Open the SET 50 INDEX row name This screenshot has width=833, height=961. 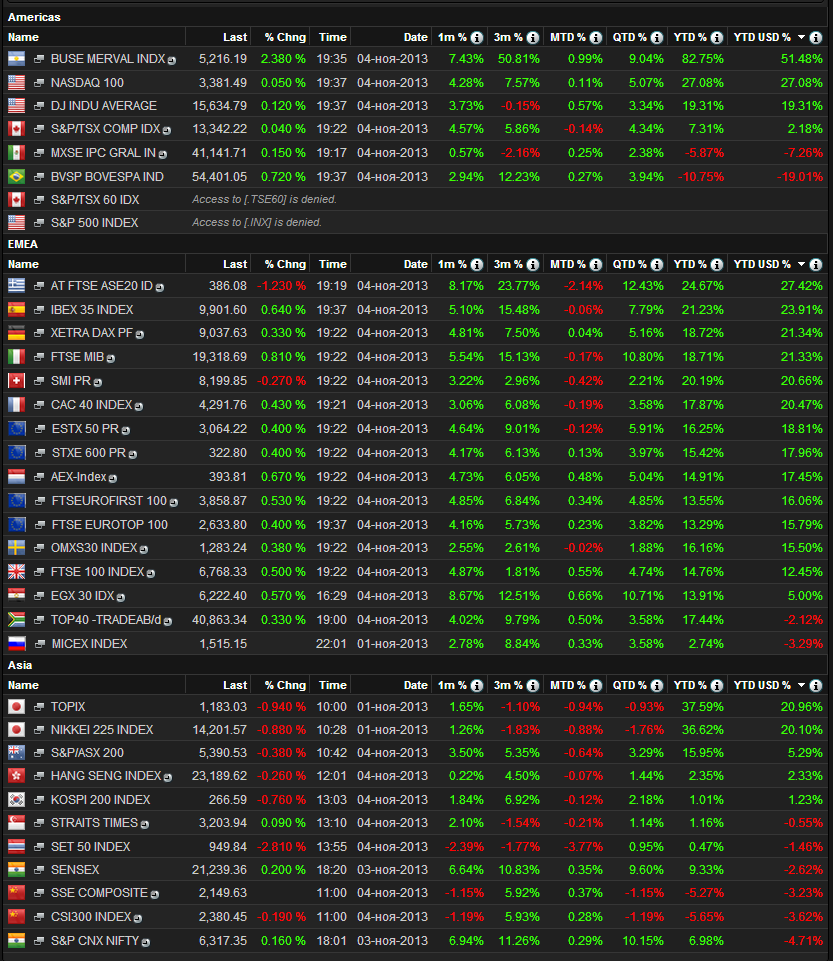(91, 847)
